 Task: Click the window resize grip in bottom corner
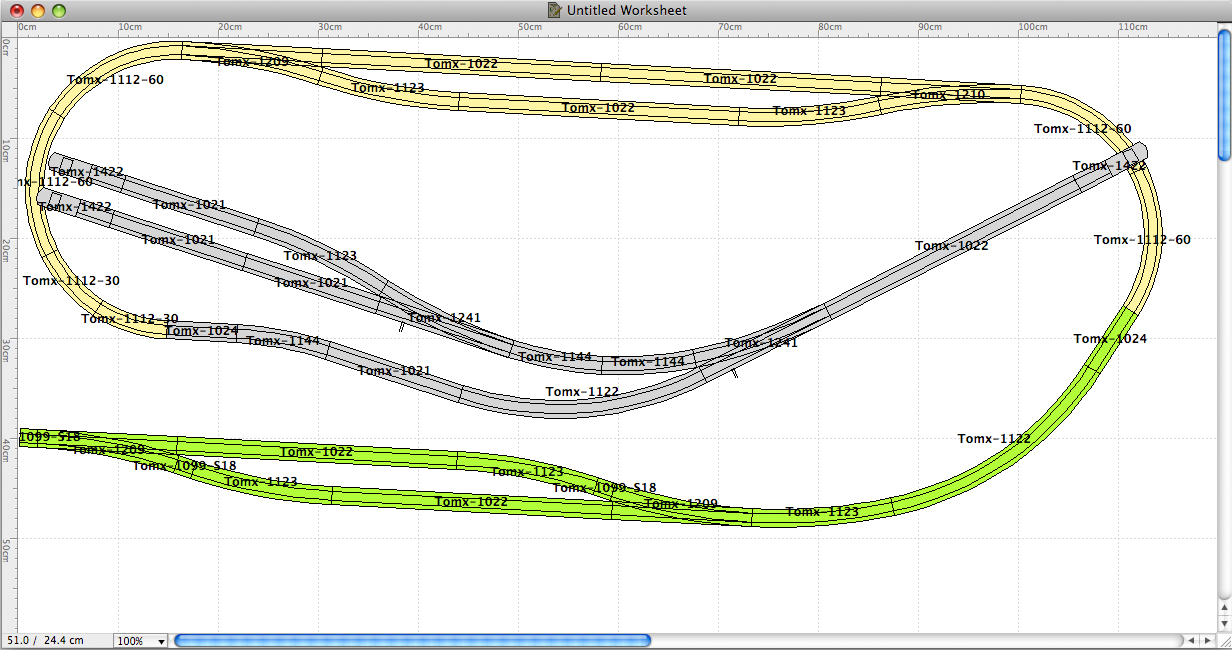click(1224, 640)
